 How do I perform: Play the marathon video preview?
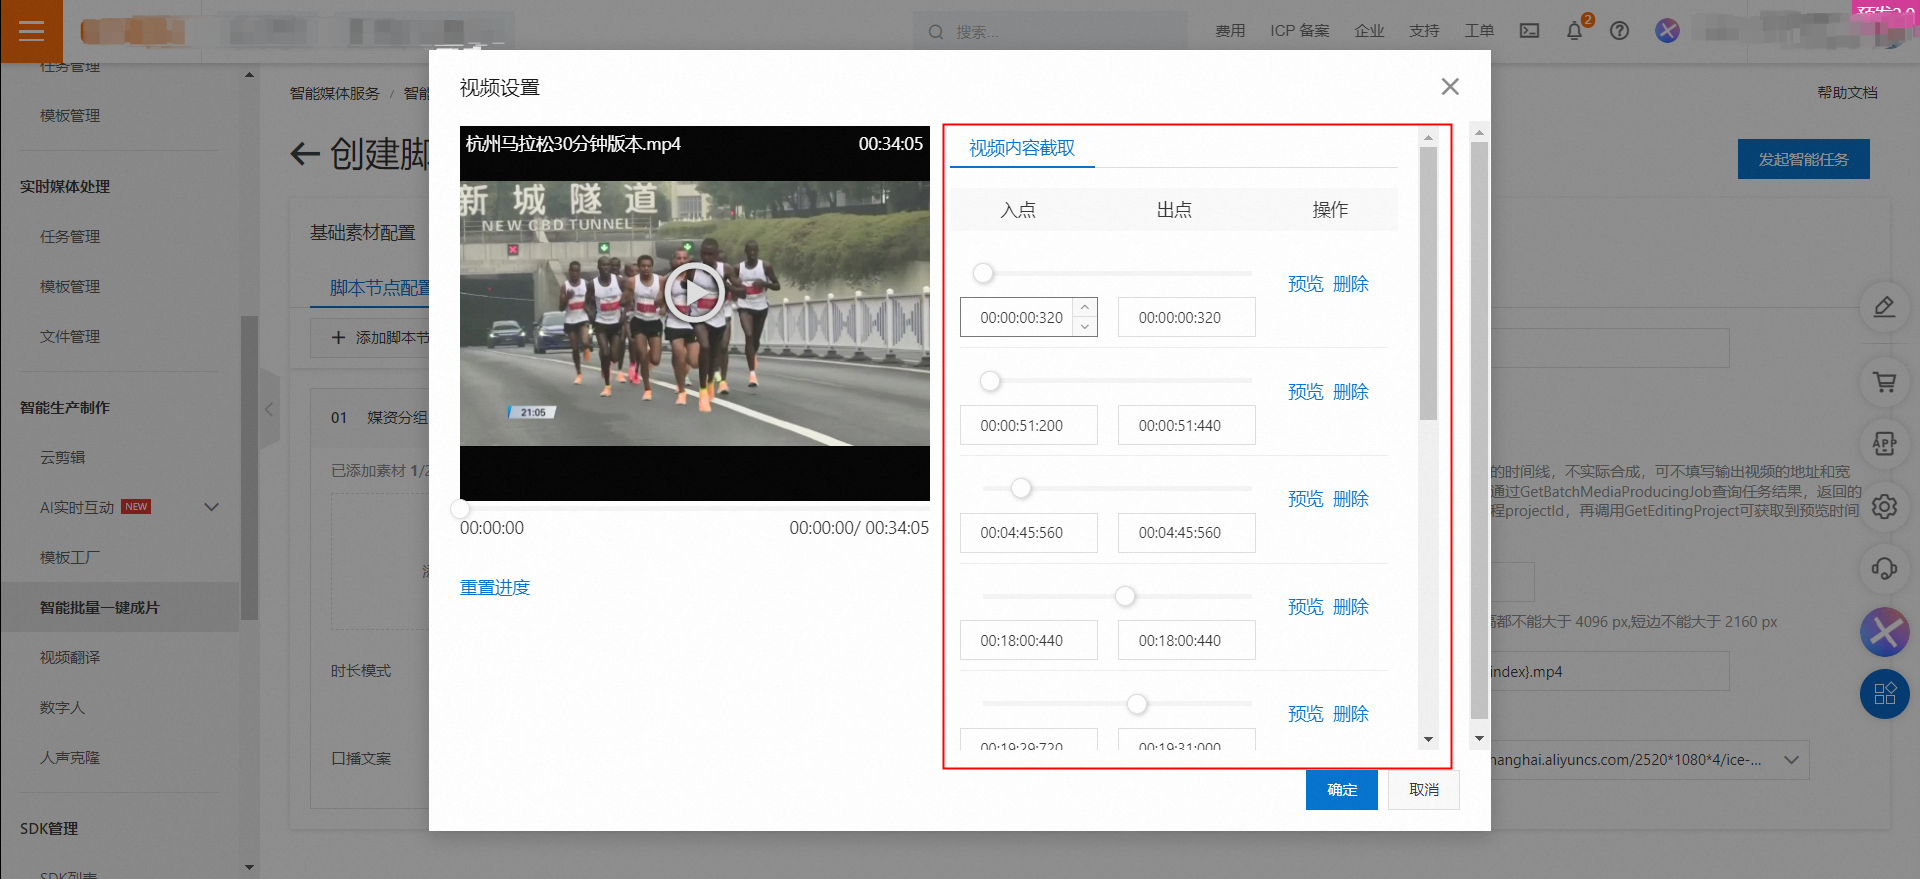694,293
